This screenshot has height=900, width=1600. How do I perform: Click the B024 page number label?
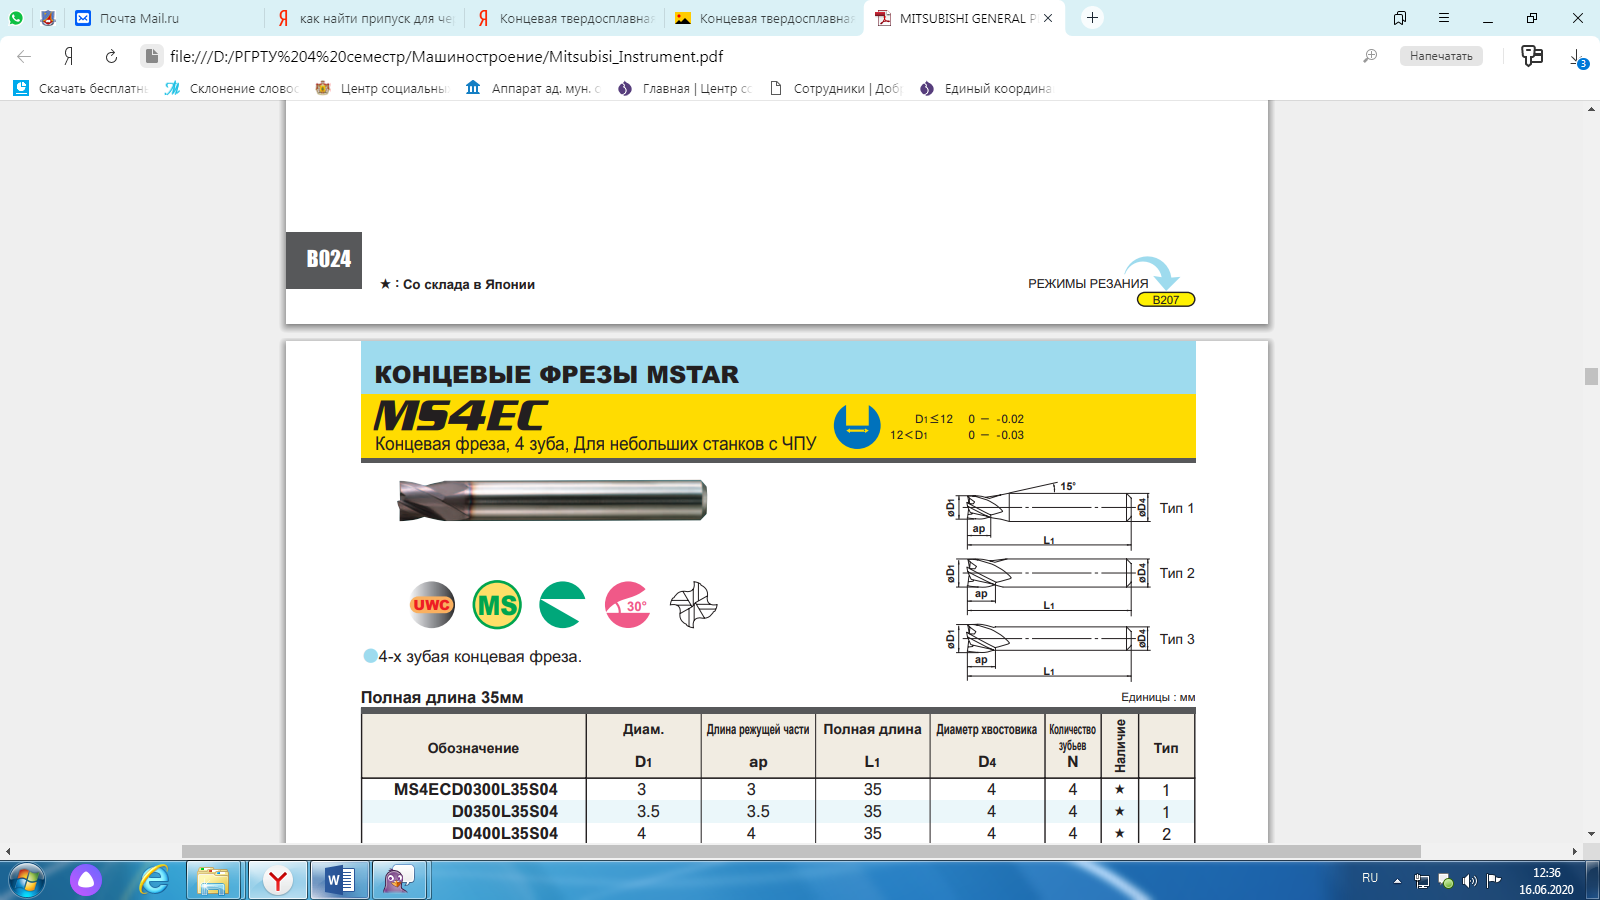click(x=324, y=260)
